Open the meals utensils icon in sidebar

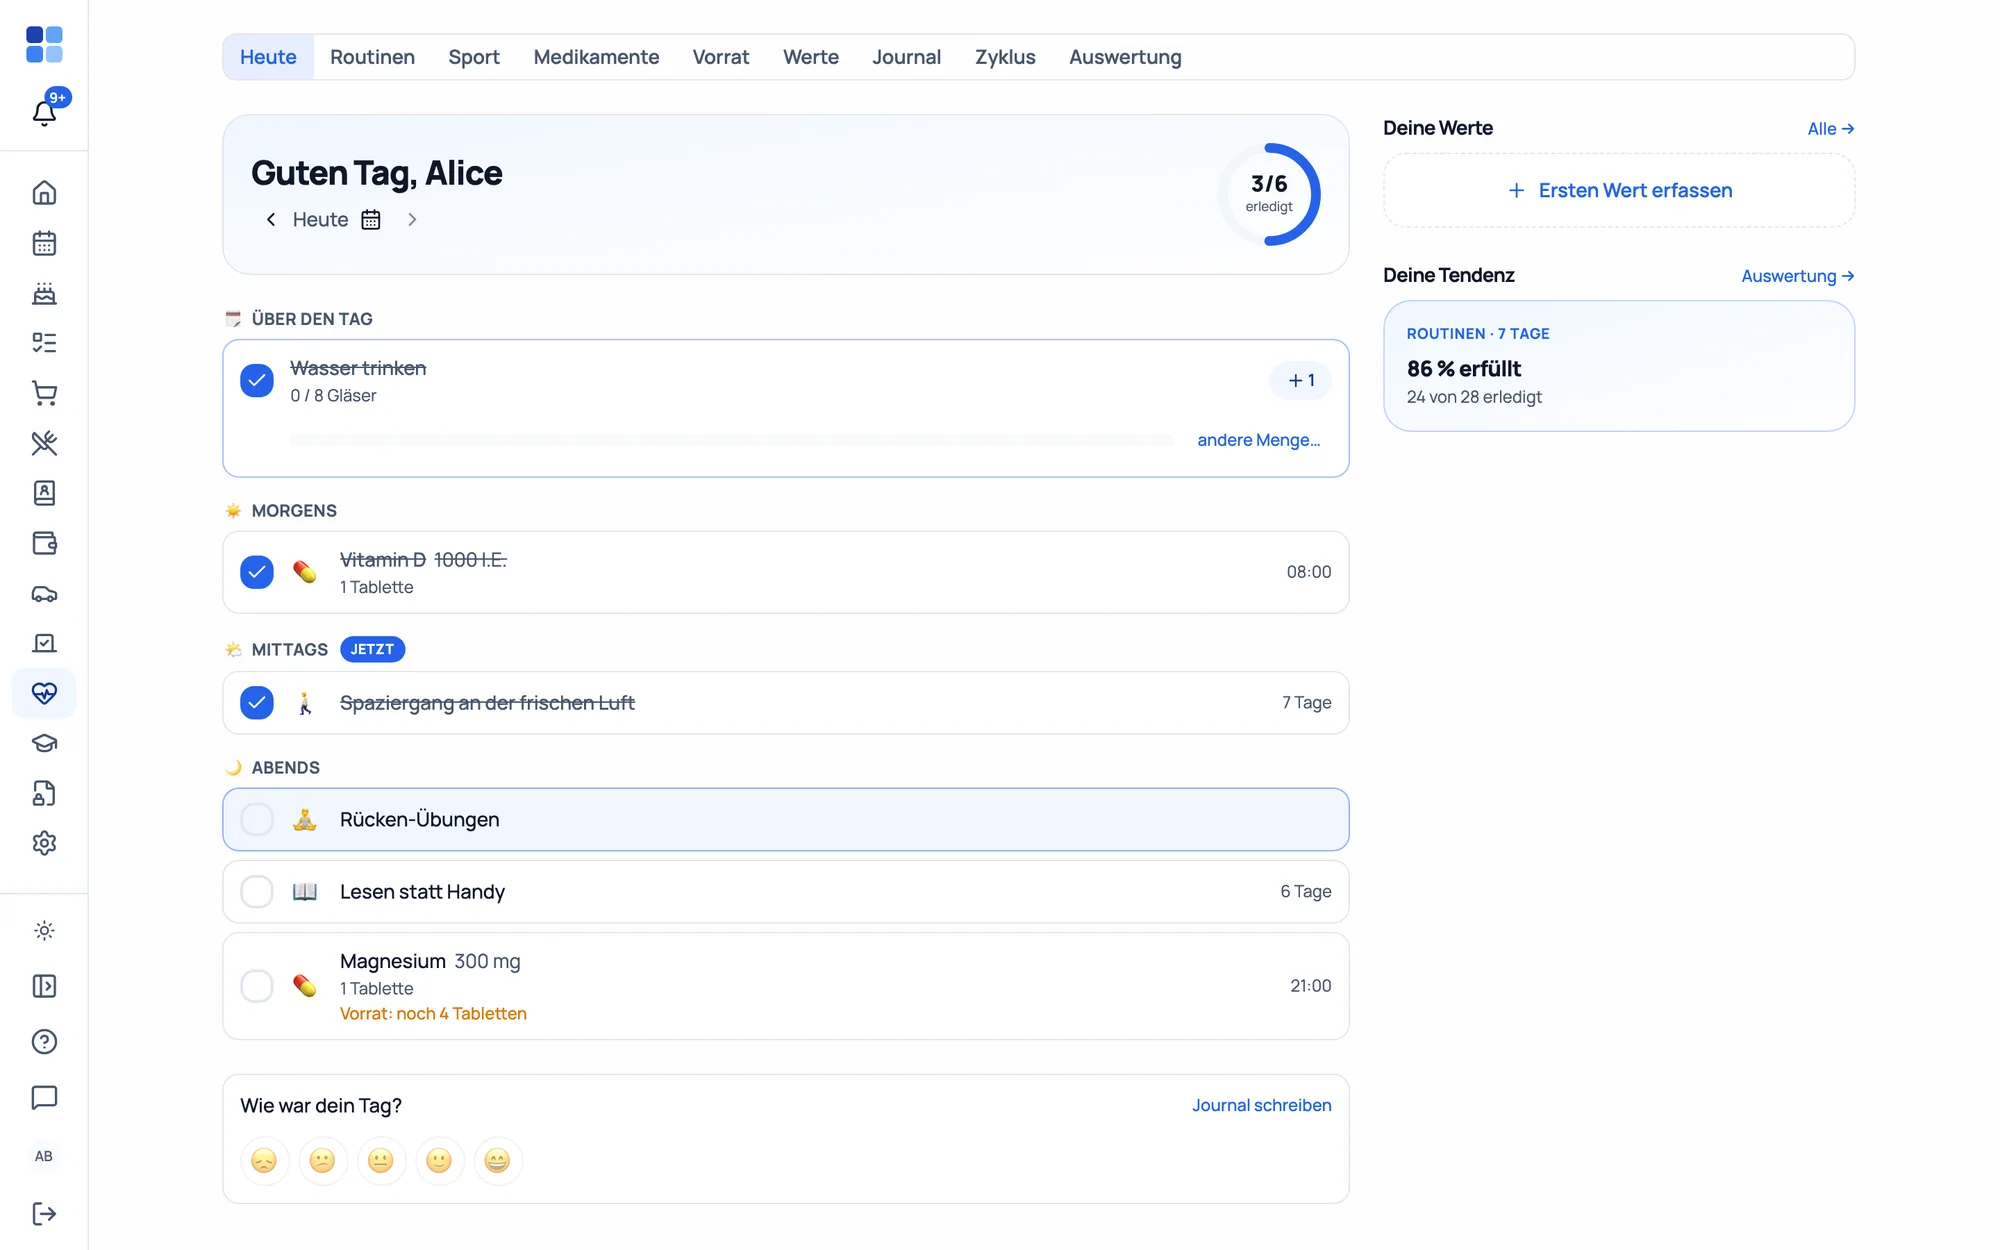[x=44, y=443]
